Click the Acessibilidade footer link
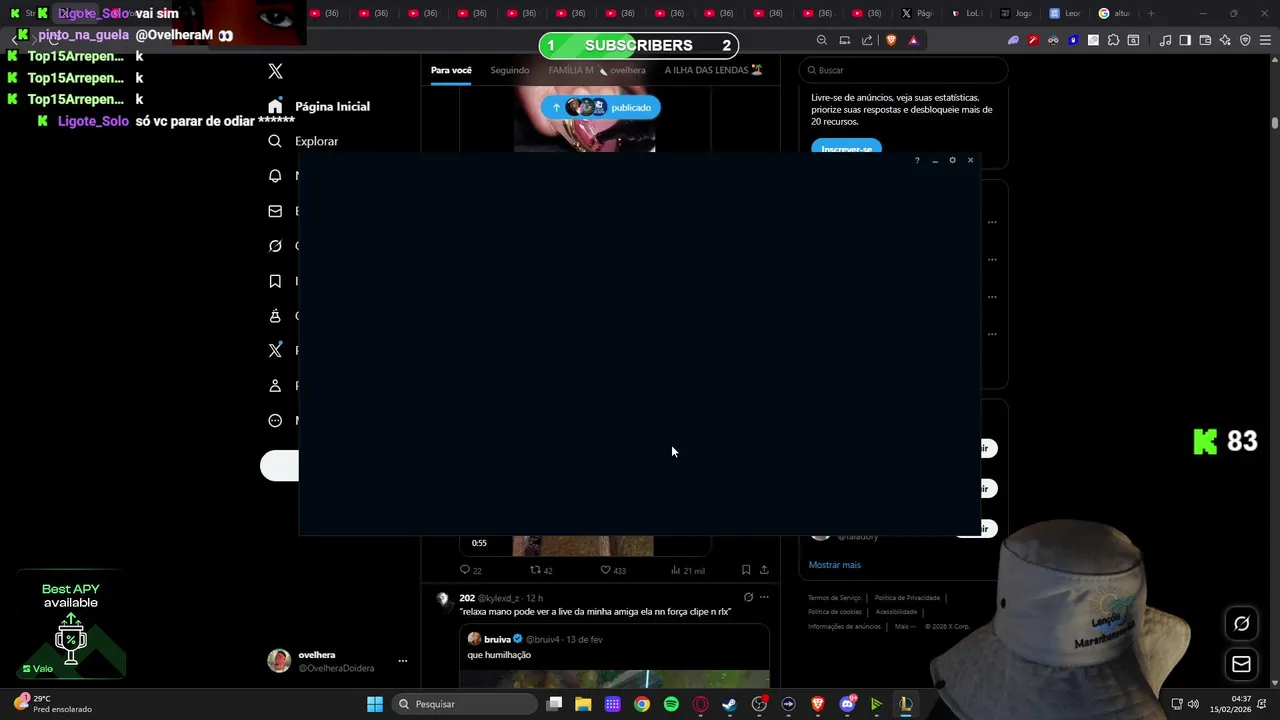Image resolution: width=1280 pixels, height=720 pixels. [x=896, y=612]
